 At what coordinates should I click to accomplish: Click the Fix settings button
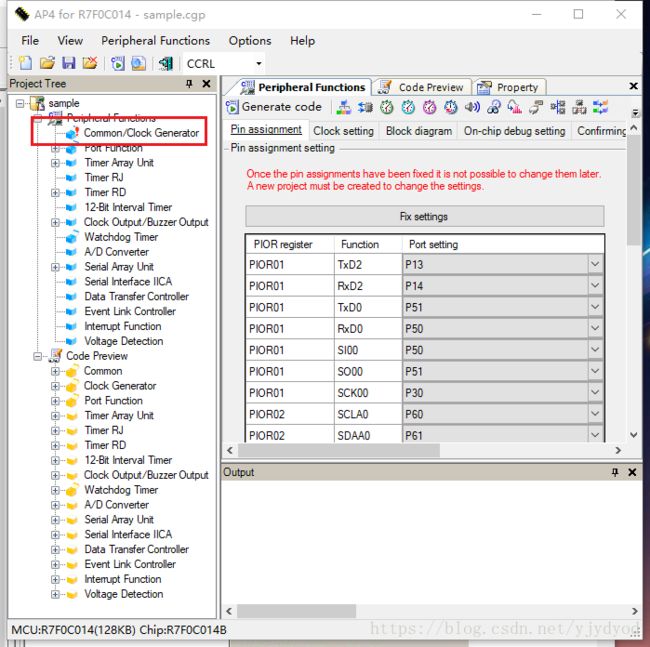tap(424, 216)
